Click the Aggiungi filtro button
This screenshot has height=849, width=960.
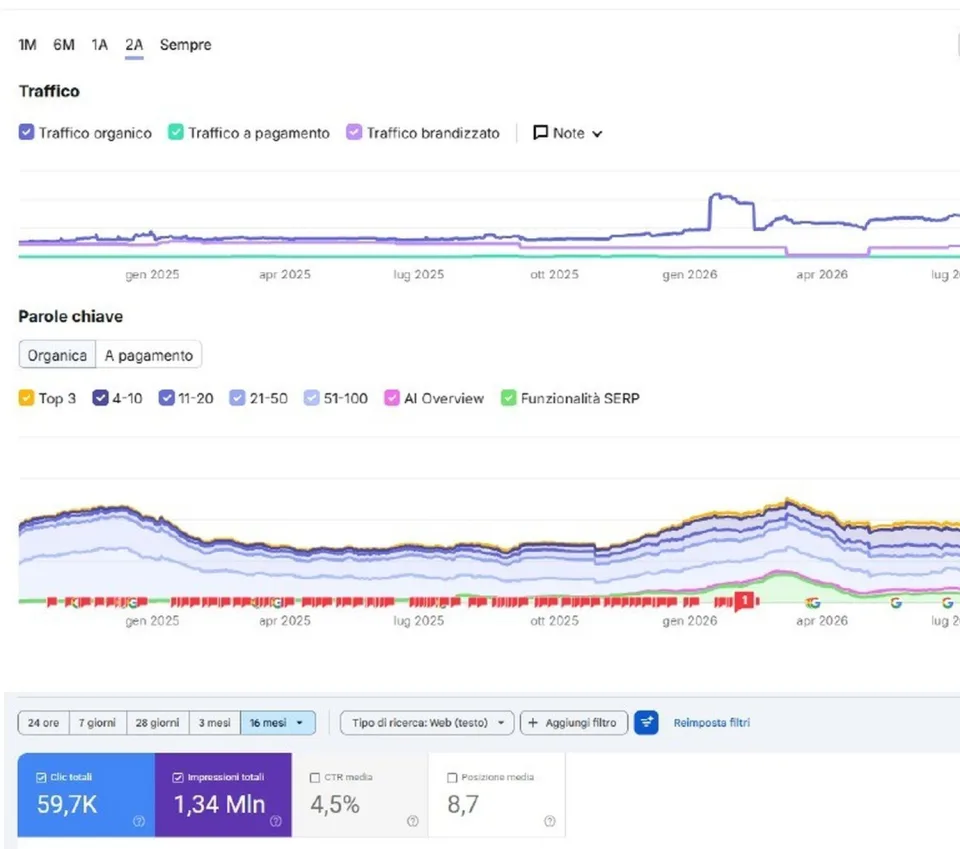pyautogui.click(x=574, y=723)
